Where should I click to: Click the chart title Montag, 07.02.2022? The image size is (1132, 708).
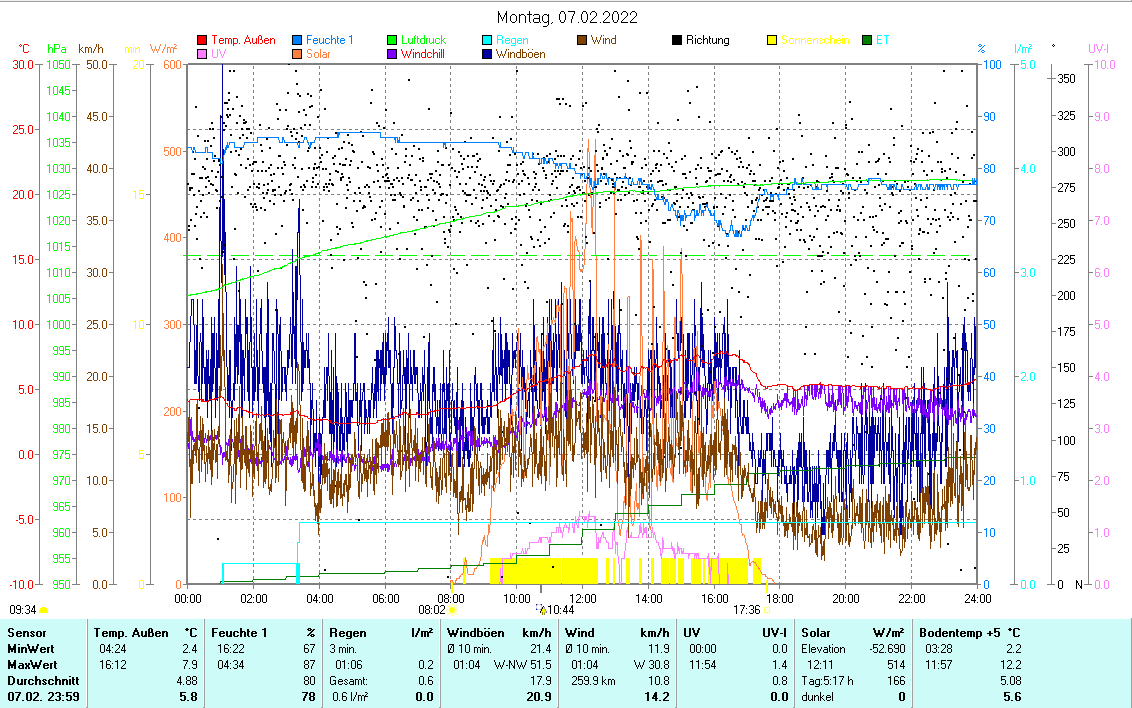(x=567, y=18)
